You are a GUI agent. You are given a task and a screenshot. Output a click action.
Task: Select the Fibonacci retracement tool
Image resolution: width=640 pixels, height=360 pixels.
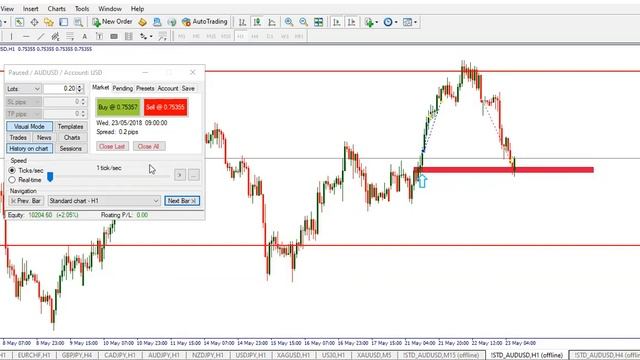pyautogui.click(x=70, y=36)
